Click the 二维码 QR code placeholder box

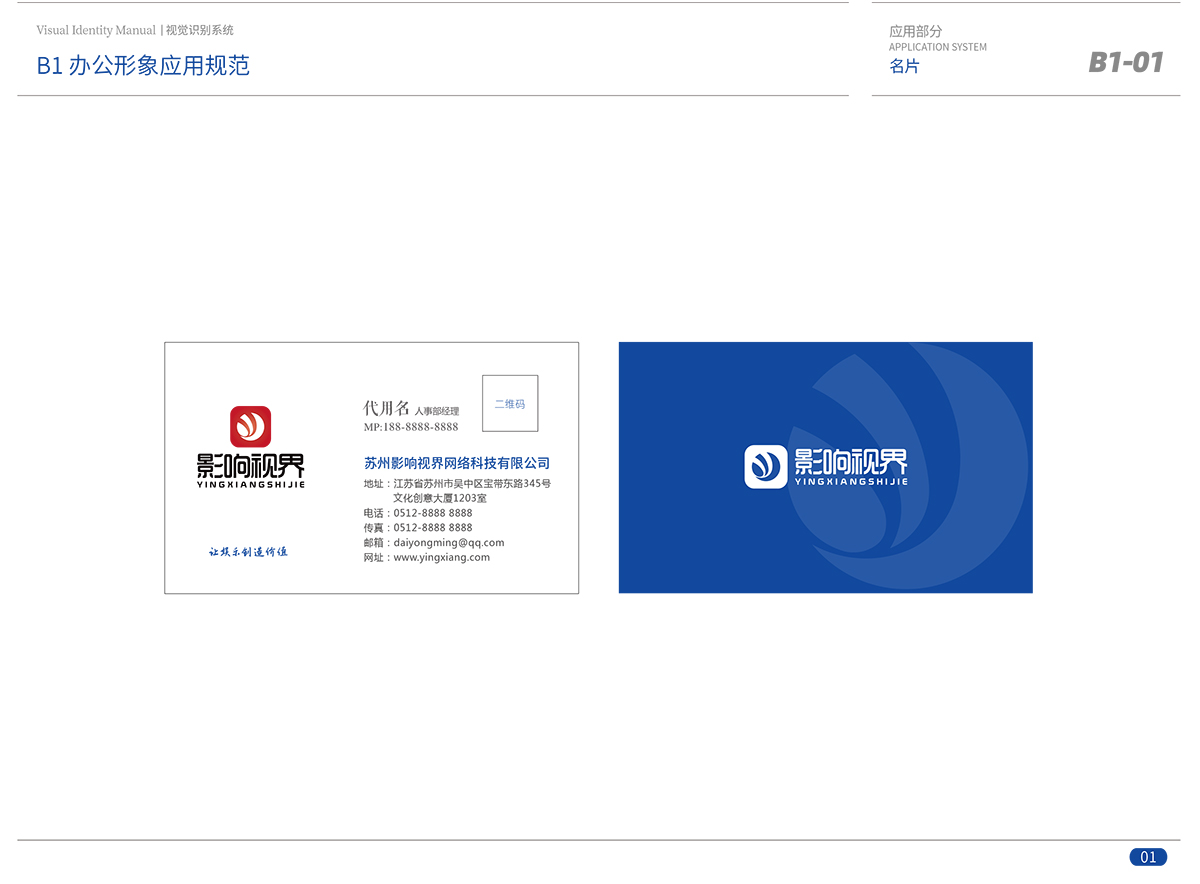(510, 404)
